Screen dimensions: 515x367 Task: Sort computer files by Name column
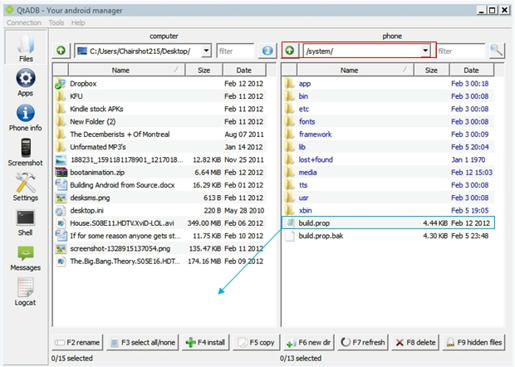[x=127, y=70]
